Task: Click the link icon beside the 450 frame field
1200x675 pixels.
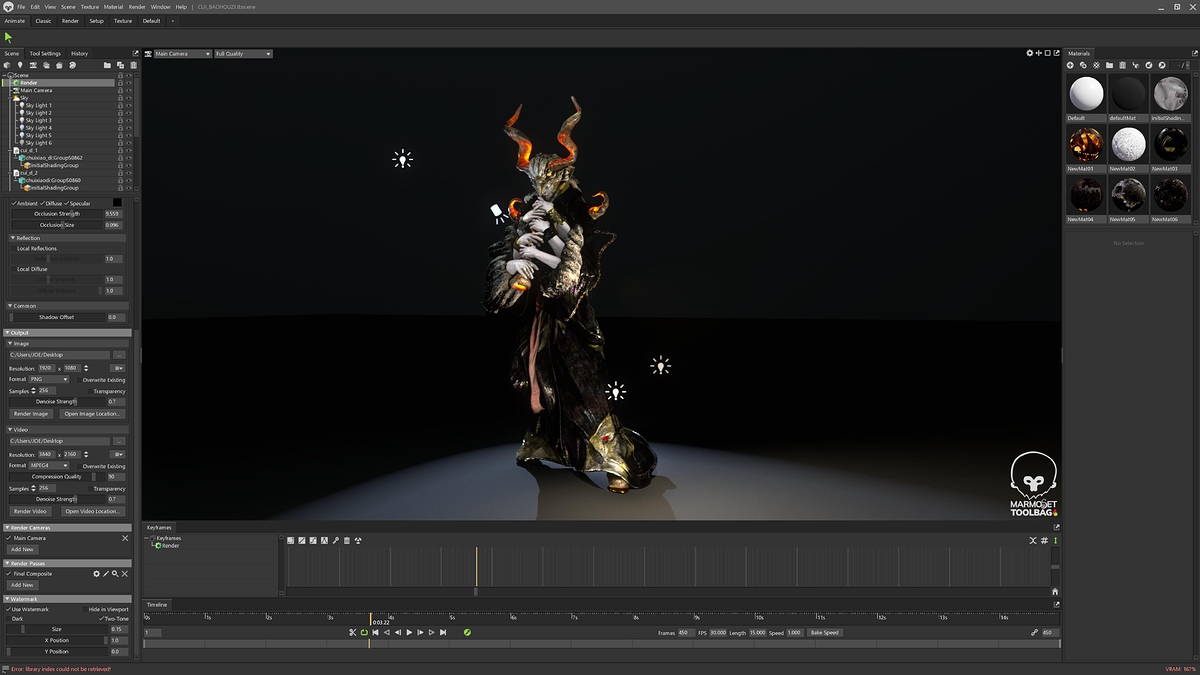Action: coord(1034,632)
